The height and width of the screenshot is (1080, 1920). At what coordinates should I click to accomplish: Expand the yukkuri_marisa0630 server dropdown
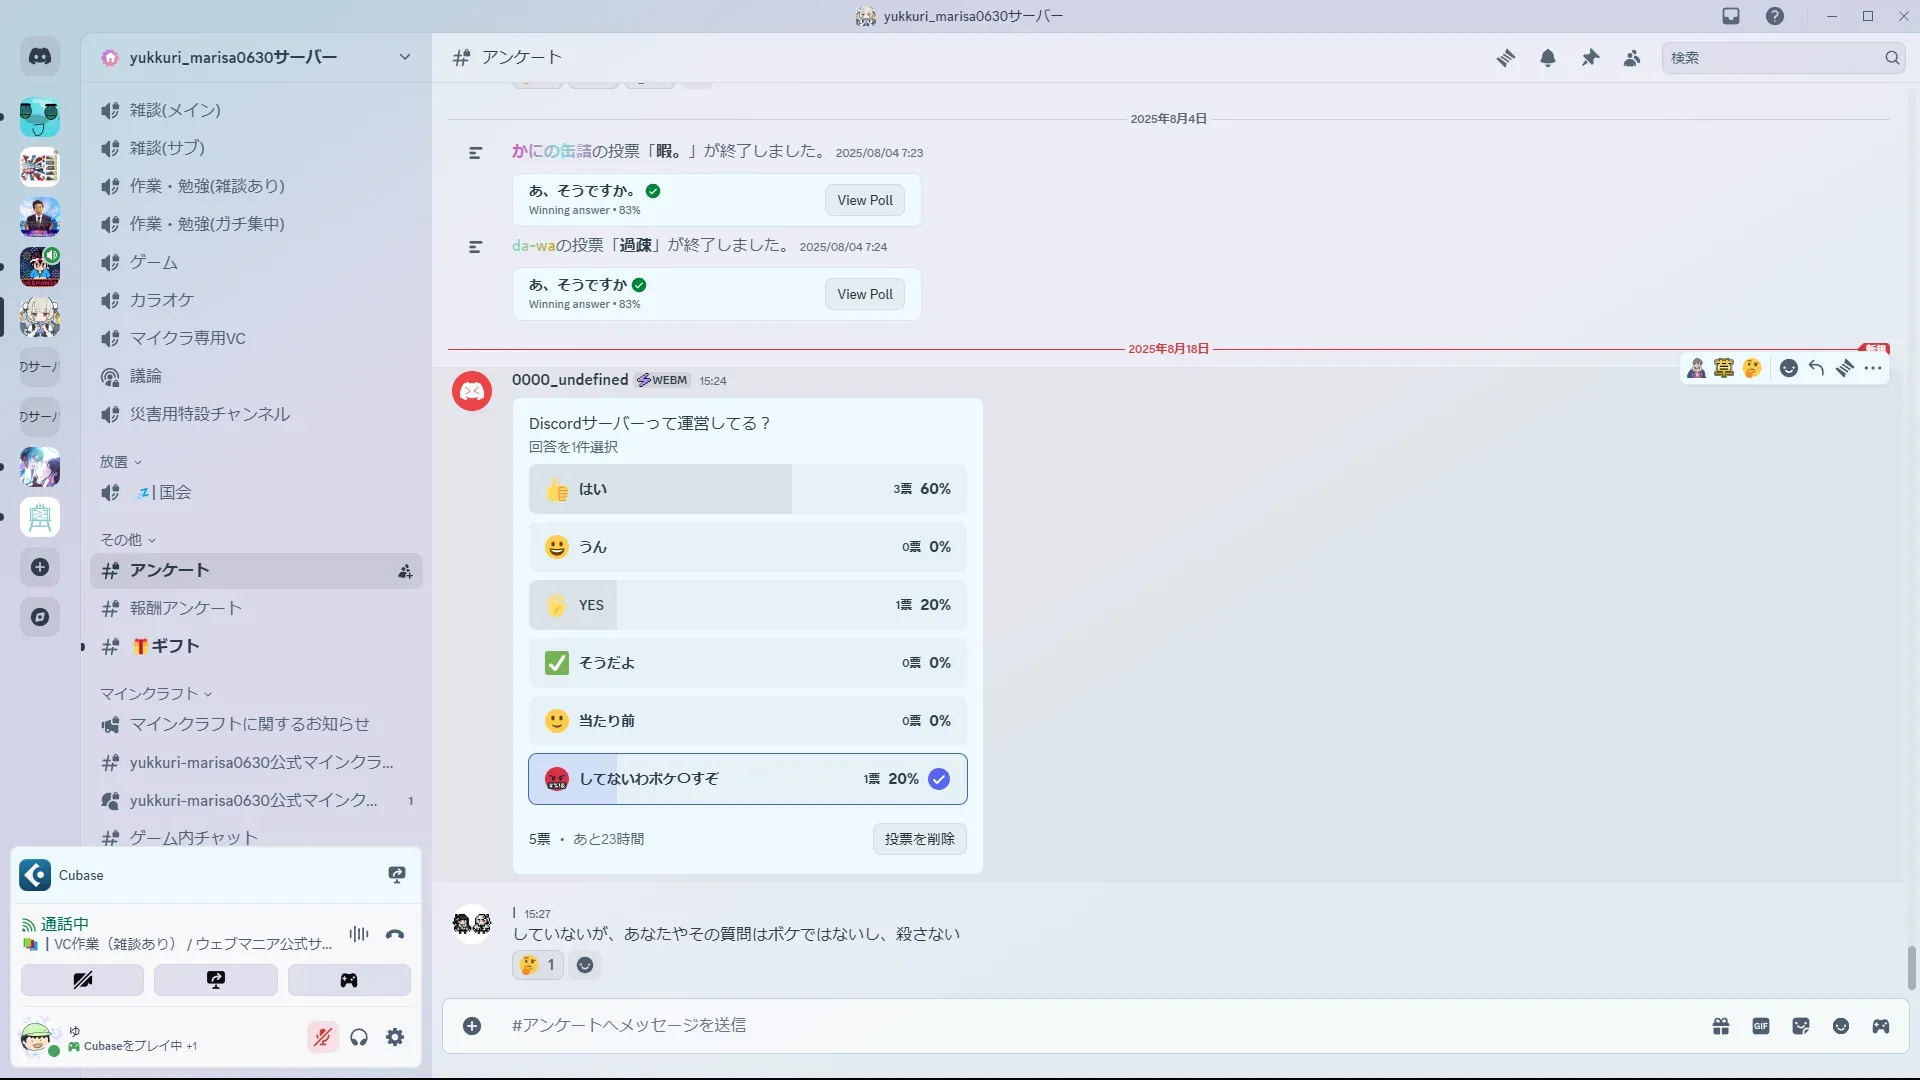(x=404, y=57)
